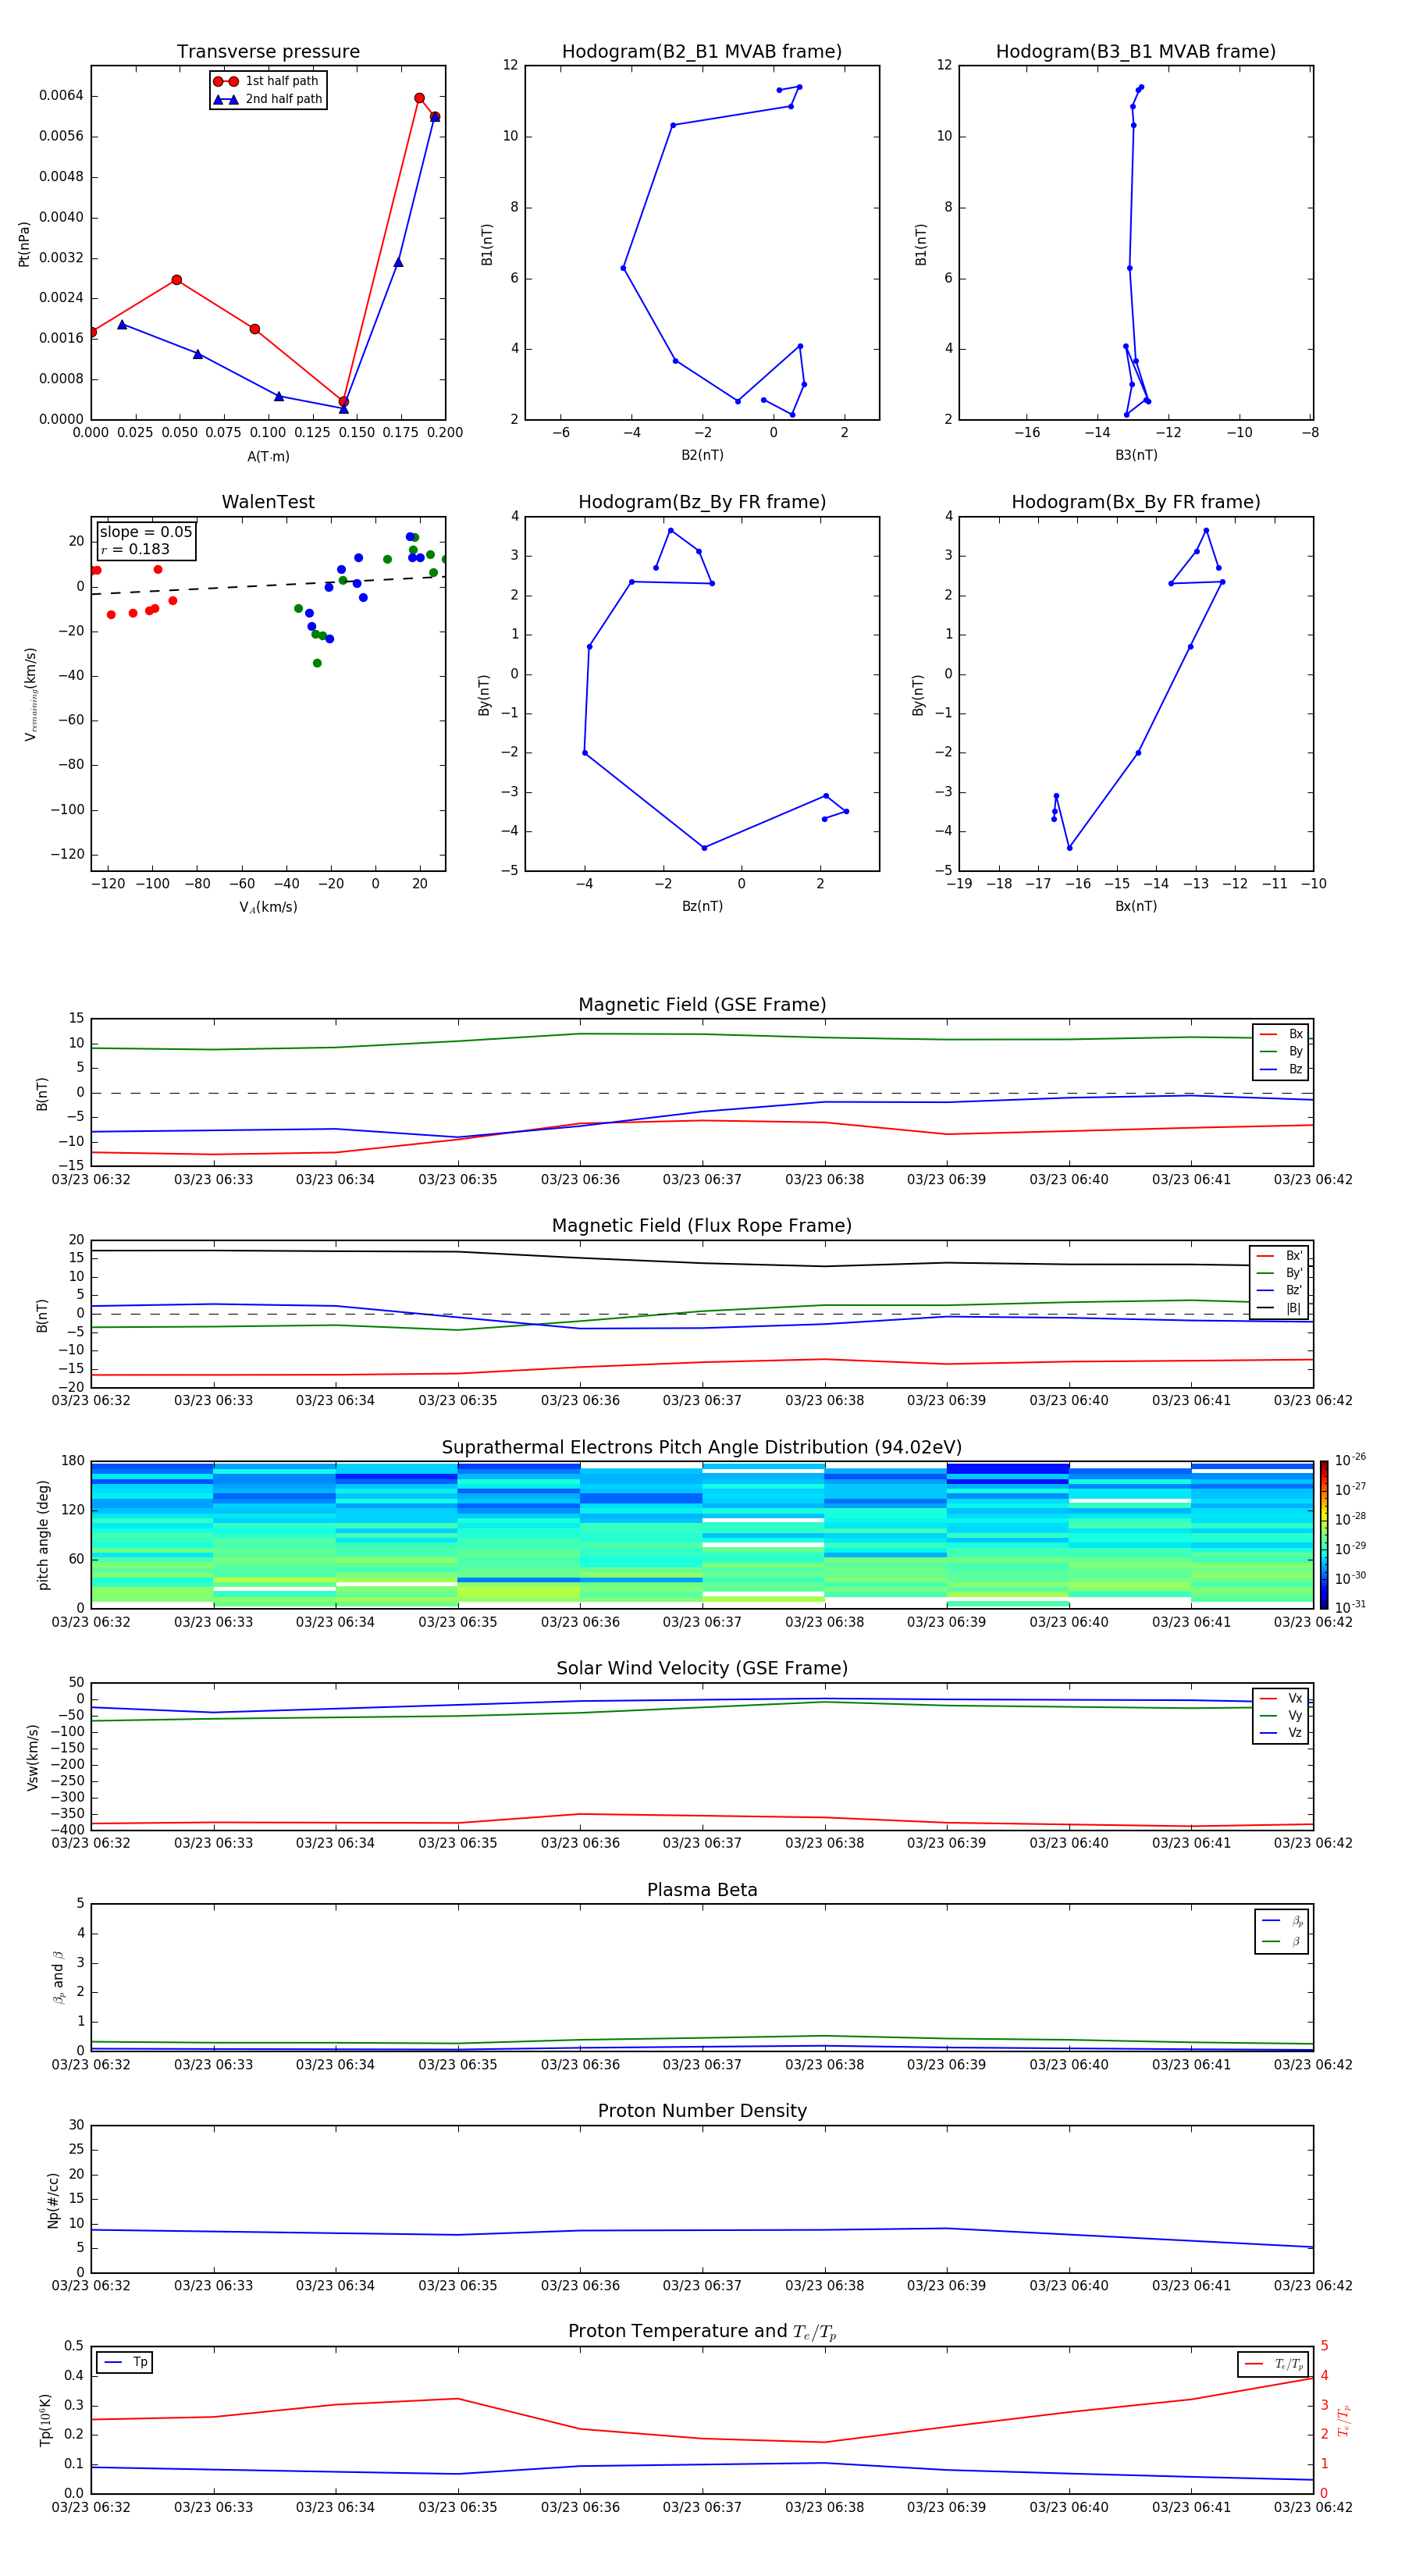Click the 'Transverse pressure' plot title
The image size is (1405, 2576).
click(x=268, y=52)
